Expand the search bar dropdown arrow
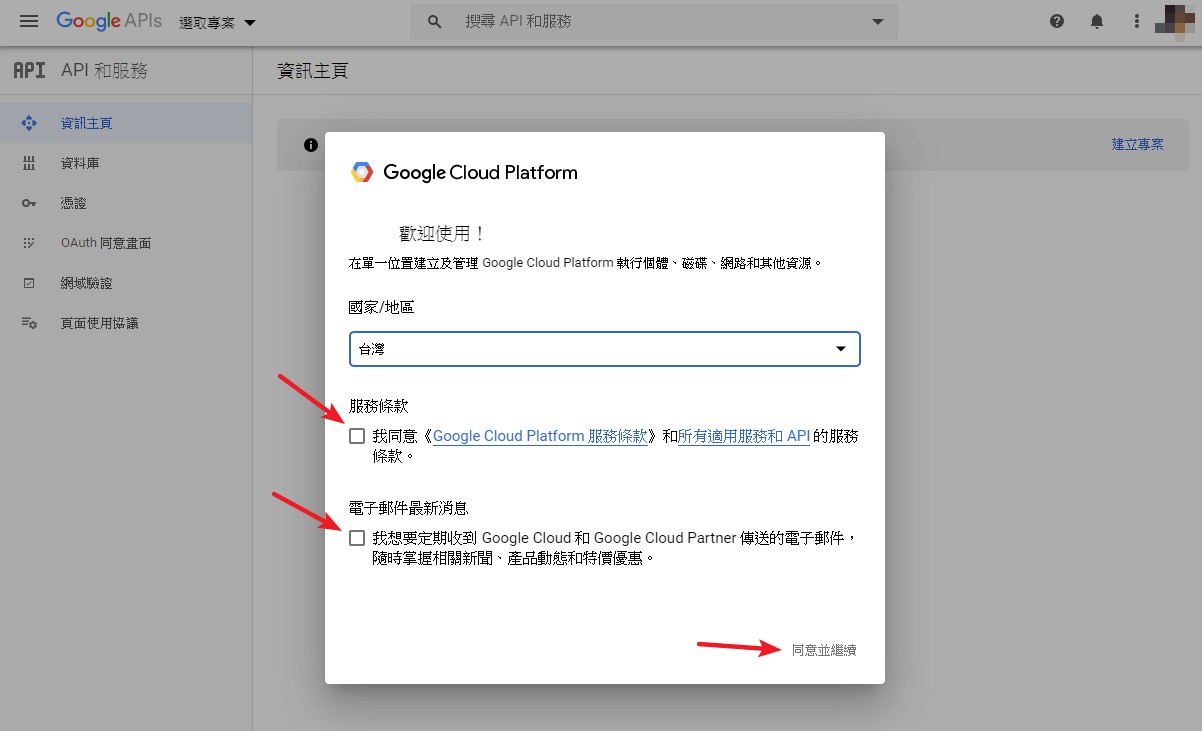The image size is (1202, 731). click(x=878, y=21)
